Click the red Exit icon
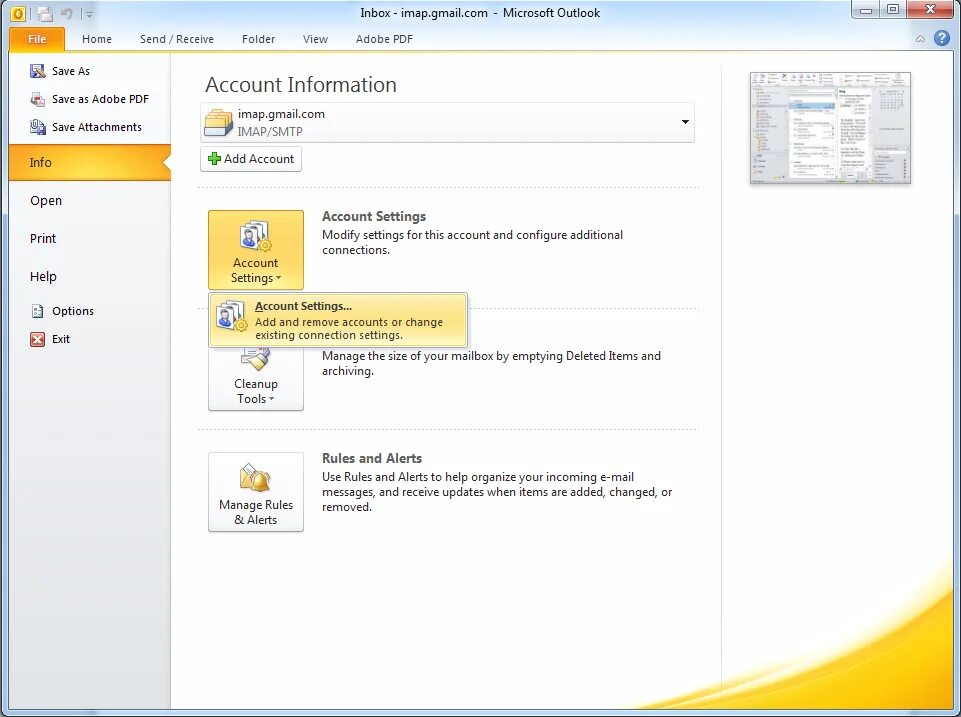The width and height of the screenshot is (961, 717). coord(37,339)
